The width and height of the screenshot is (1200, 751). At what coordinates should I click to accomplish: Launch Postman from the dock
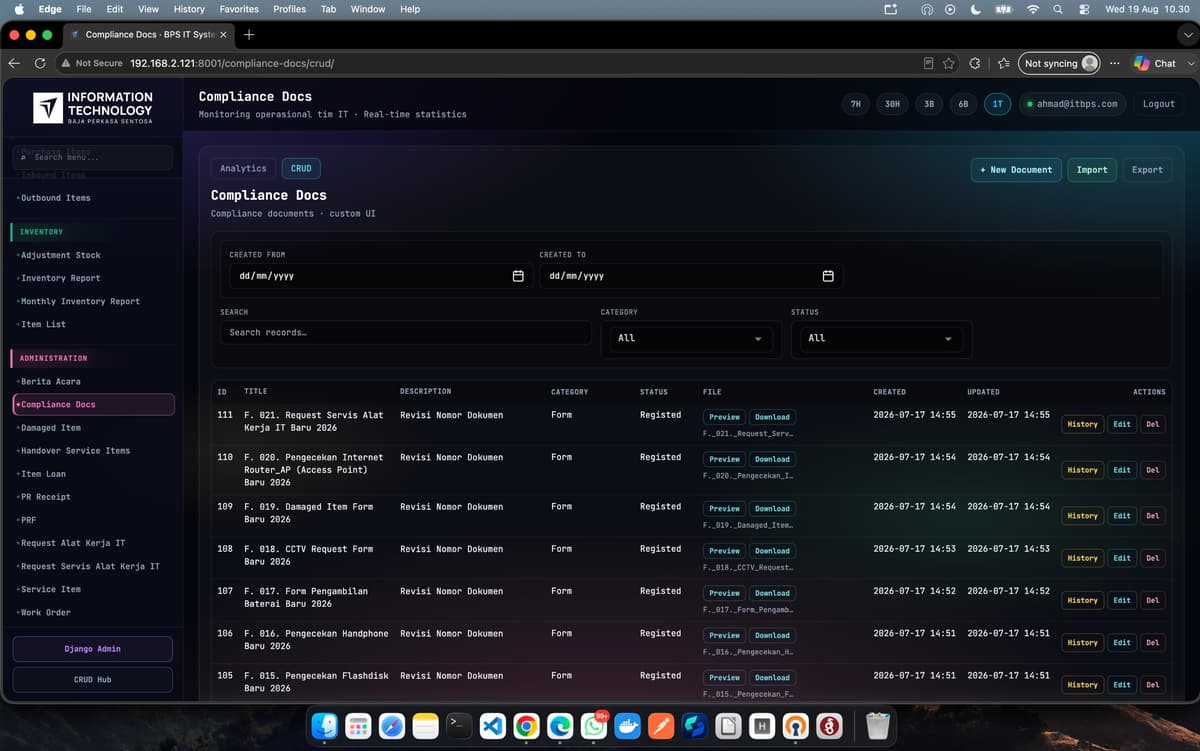point(661,727)
